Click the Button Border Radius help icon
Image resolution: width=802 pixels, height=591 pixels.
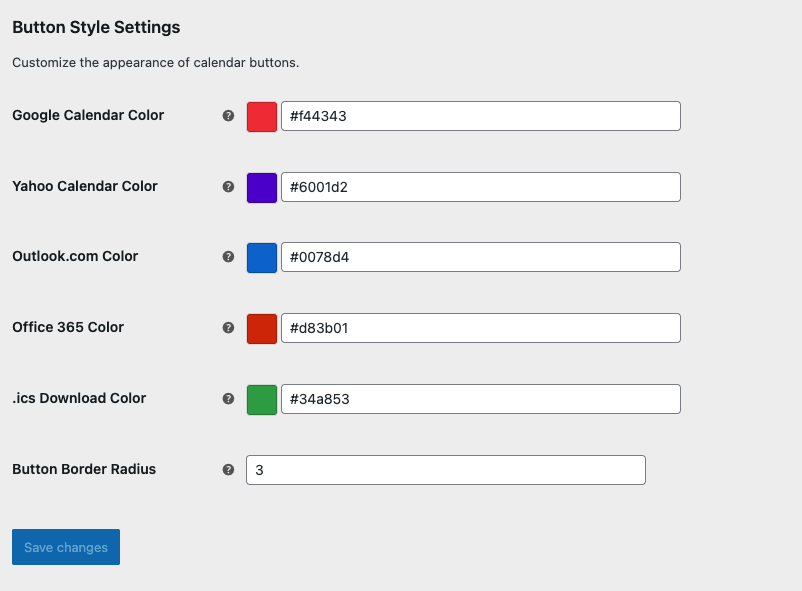[x=228, y=469]
